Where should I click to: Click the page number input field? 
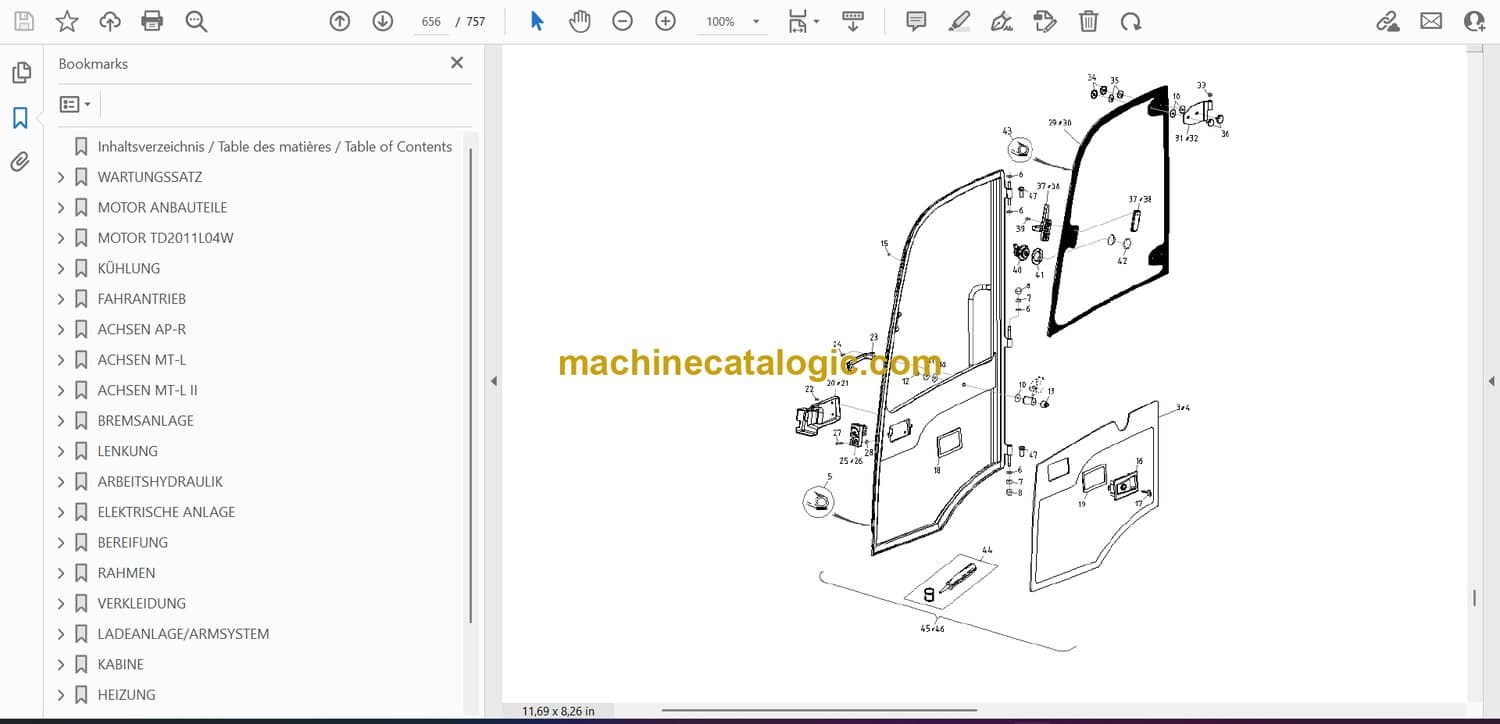pos(431,22)
